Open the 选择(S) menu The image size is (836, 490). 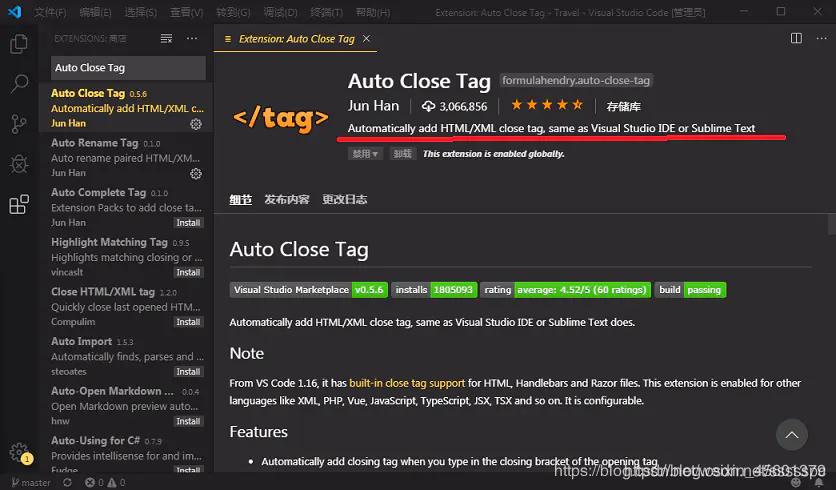pyautogui.click(x=140, y=12)
